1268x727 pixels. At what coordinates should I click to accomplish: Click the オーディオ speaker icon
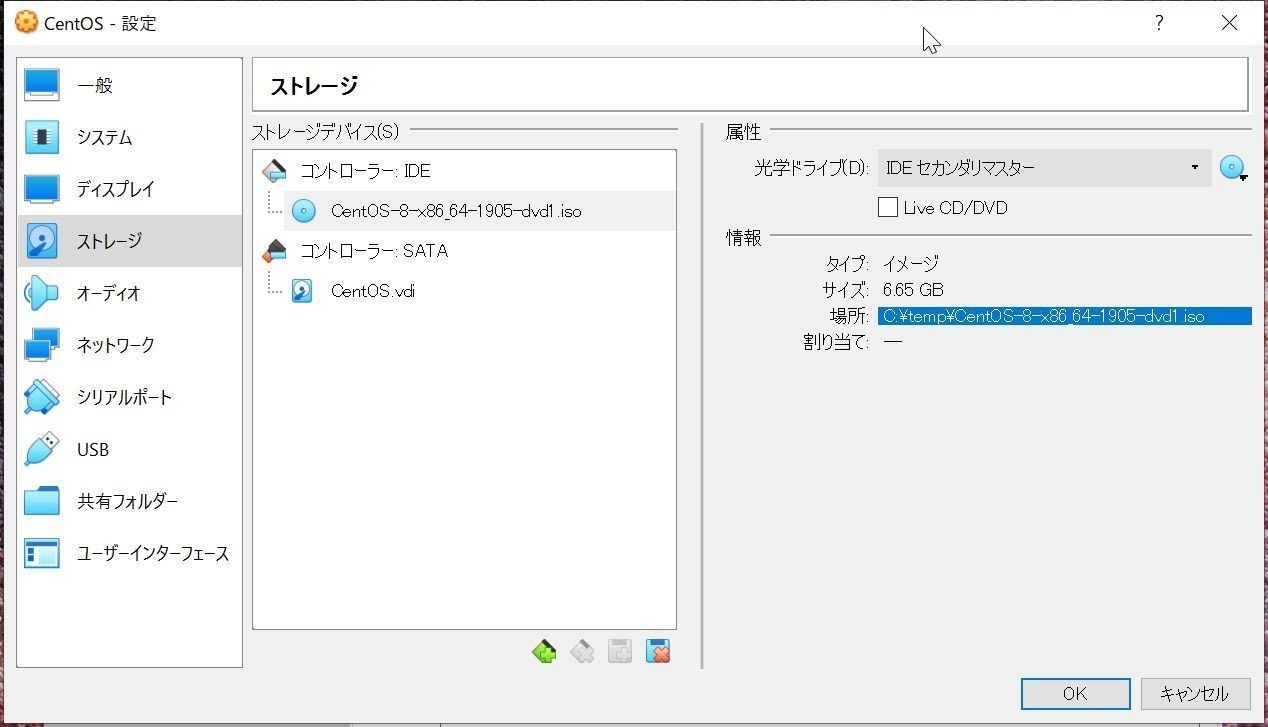pyautogui.click(x=42, y=293)
